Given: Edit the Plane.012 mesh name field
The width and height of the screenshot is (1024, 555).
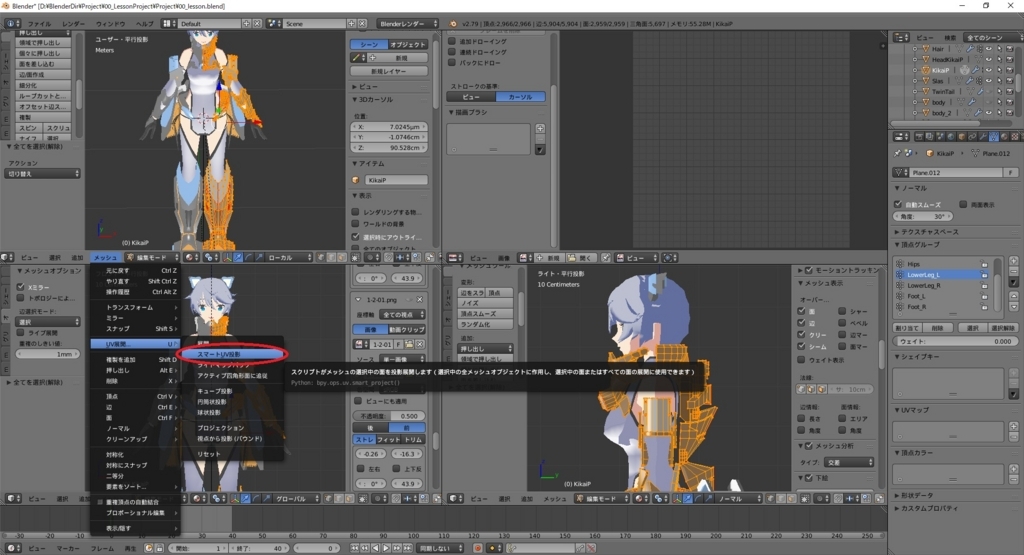Looking at the screenshot, I should (x=956, y=172).
